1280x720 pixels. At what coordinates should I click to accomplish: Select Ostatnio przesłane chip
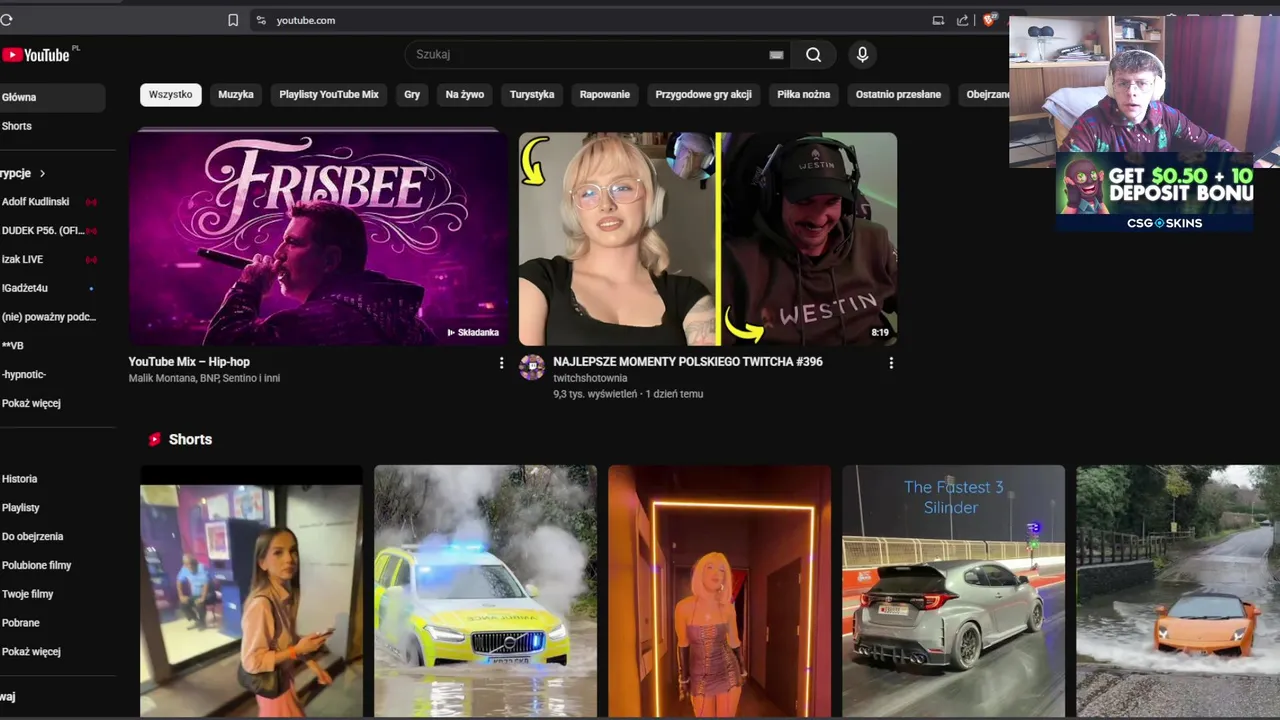point(898,95)
